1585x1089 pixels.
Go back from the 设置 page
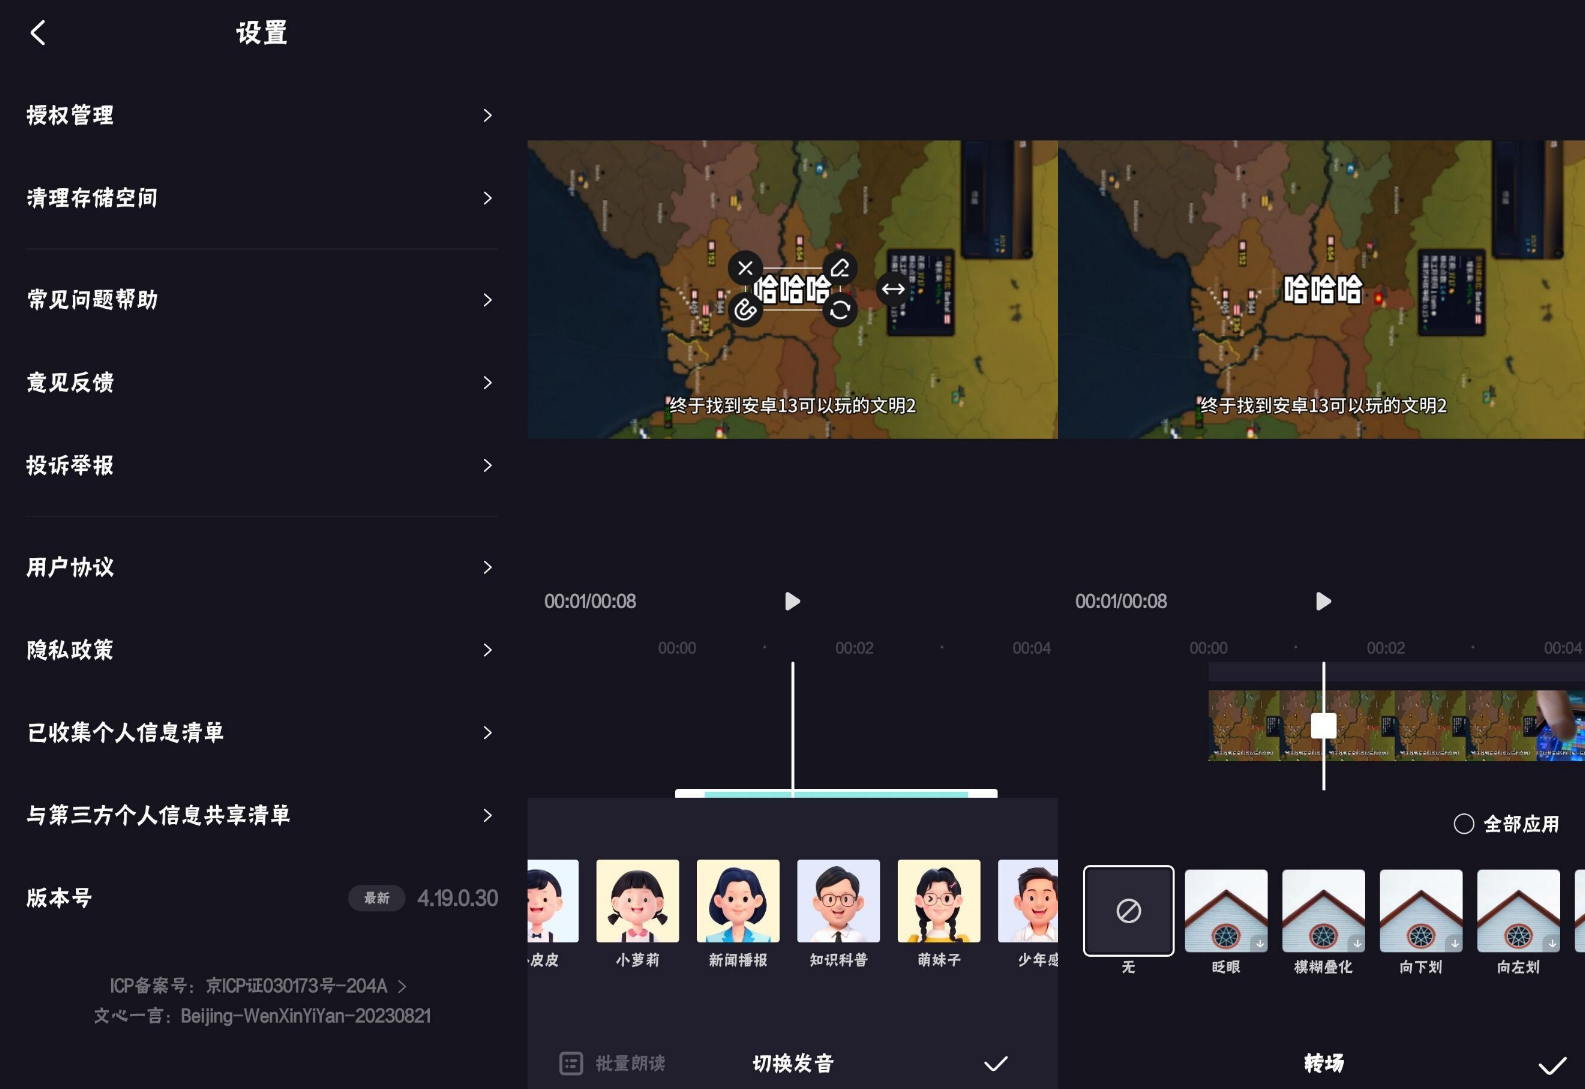click(x=38, y=33)
